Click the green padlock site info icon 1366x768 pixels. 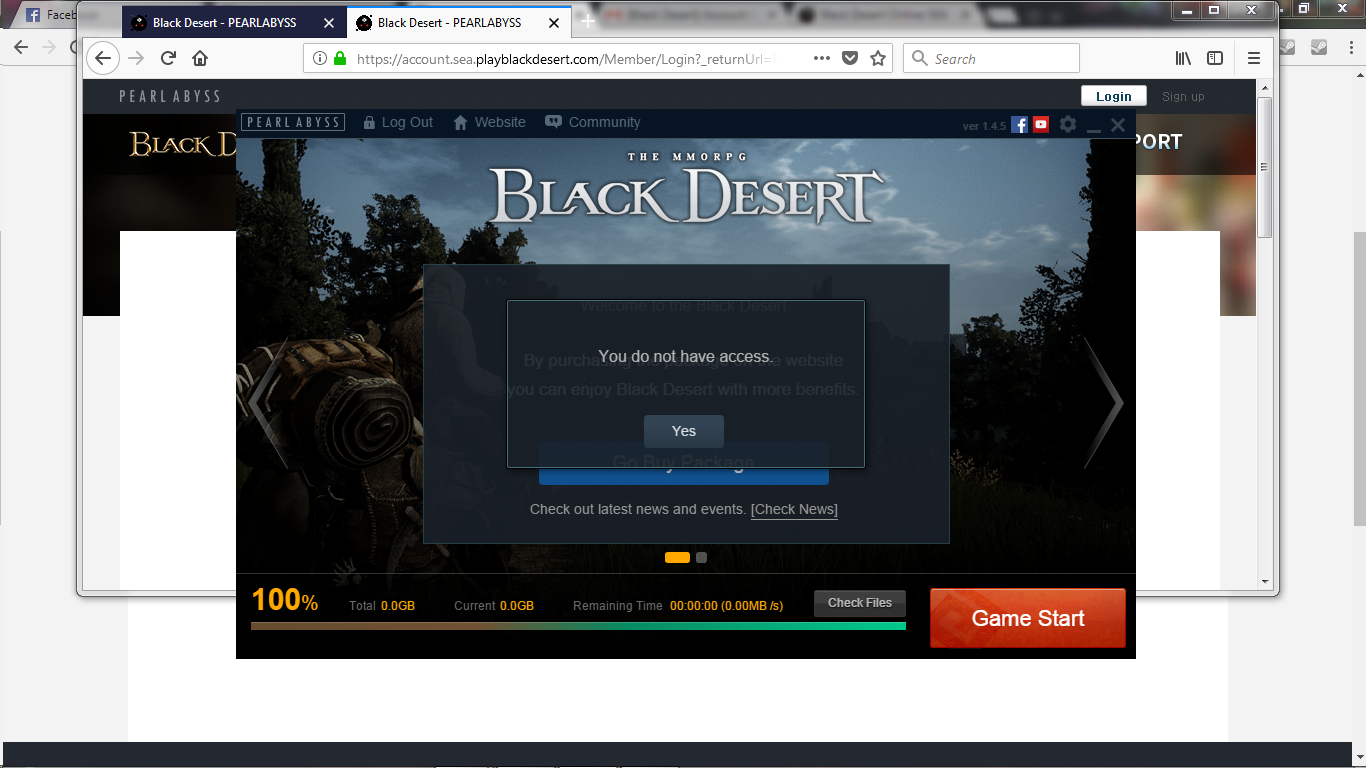tap(340, 59)
